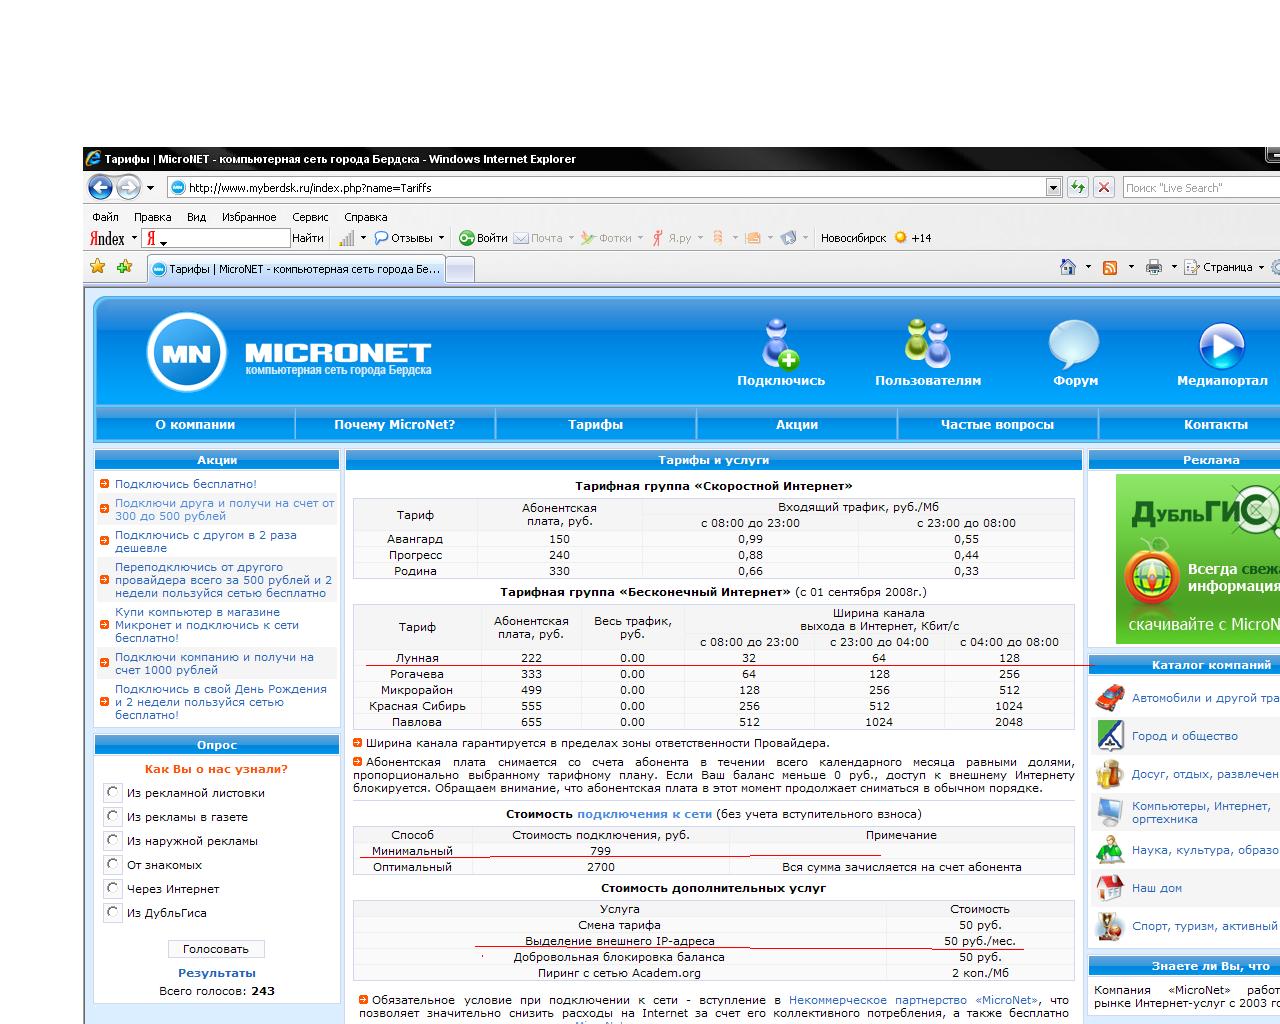Open 'Подключись бесплатно!' promo link
The width and height of the screenshot is (1280, 1024).
click(x=186, y=483)
